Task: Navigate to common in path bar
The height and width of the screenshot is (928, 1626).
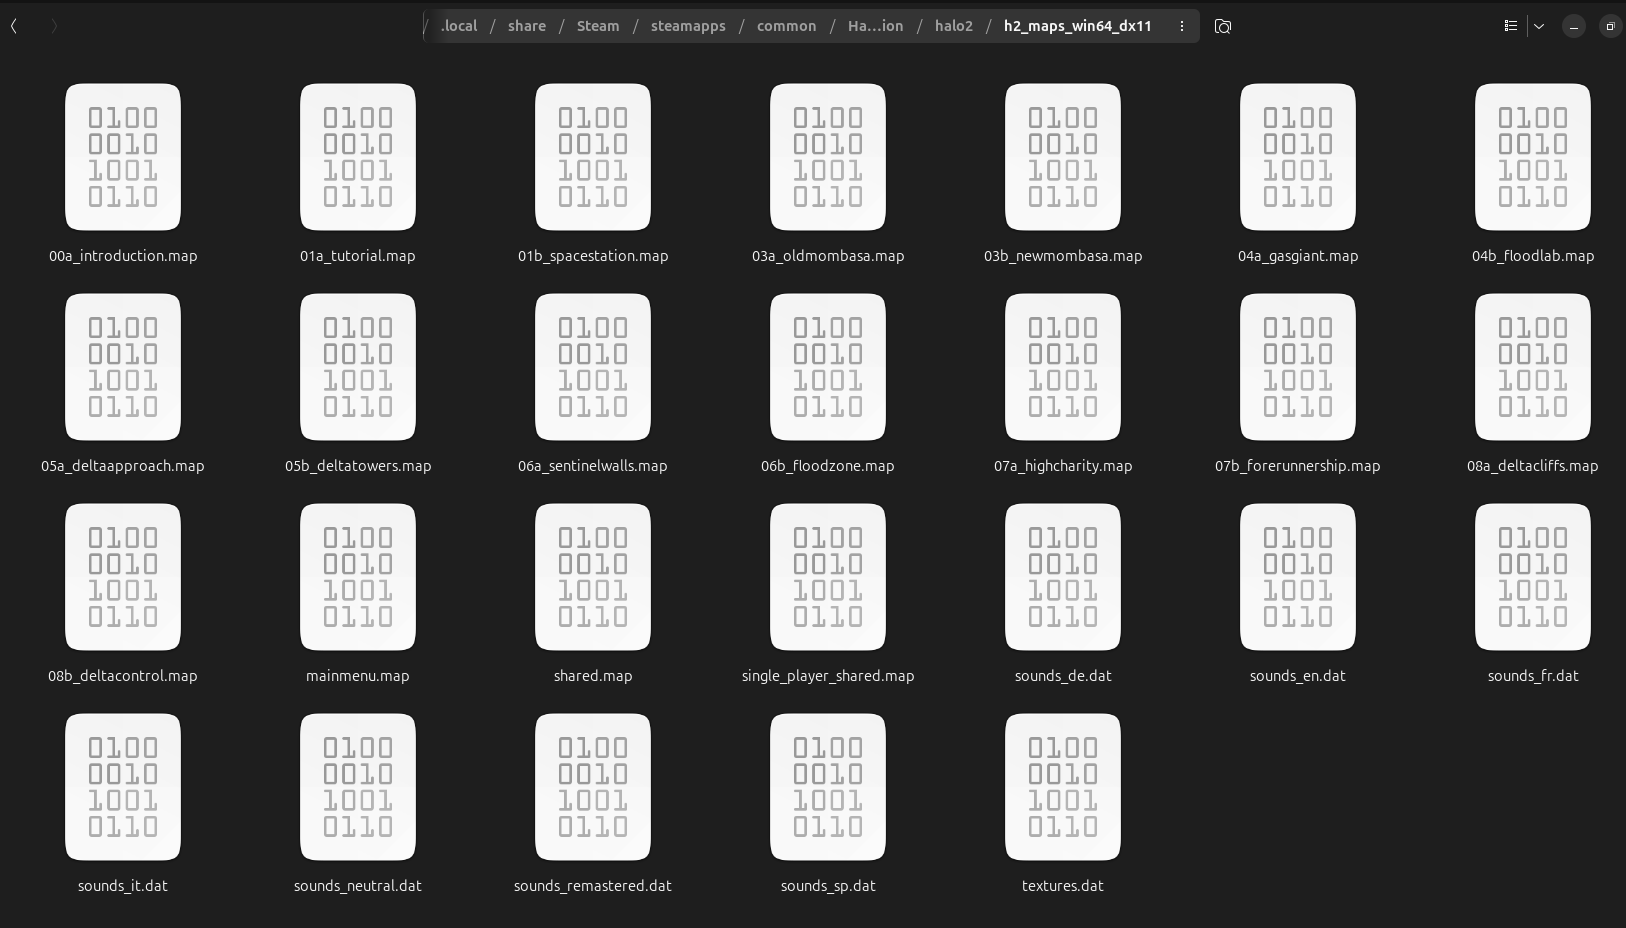Action: pyautogui.click(x=787, y=26)
